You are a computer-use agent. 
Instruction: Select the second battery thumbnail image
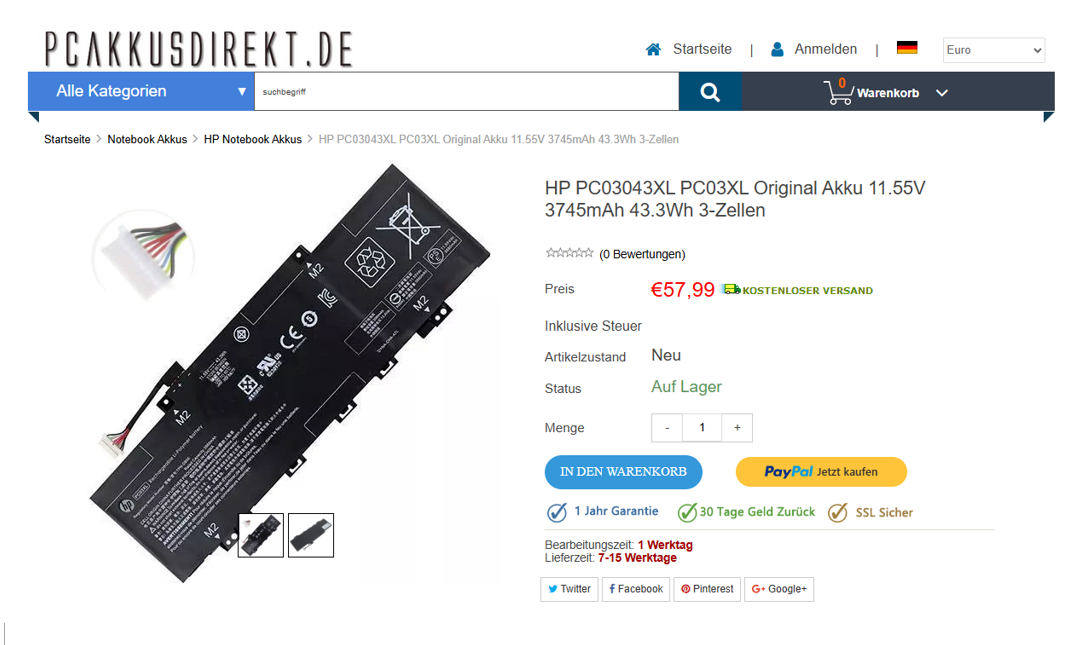310,535
